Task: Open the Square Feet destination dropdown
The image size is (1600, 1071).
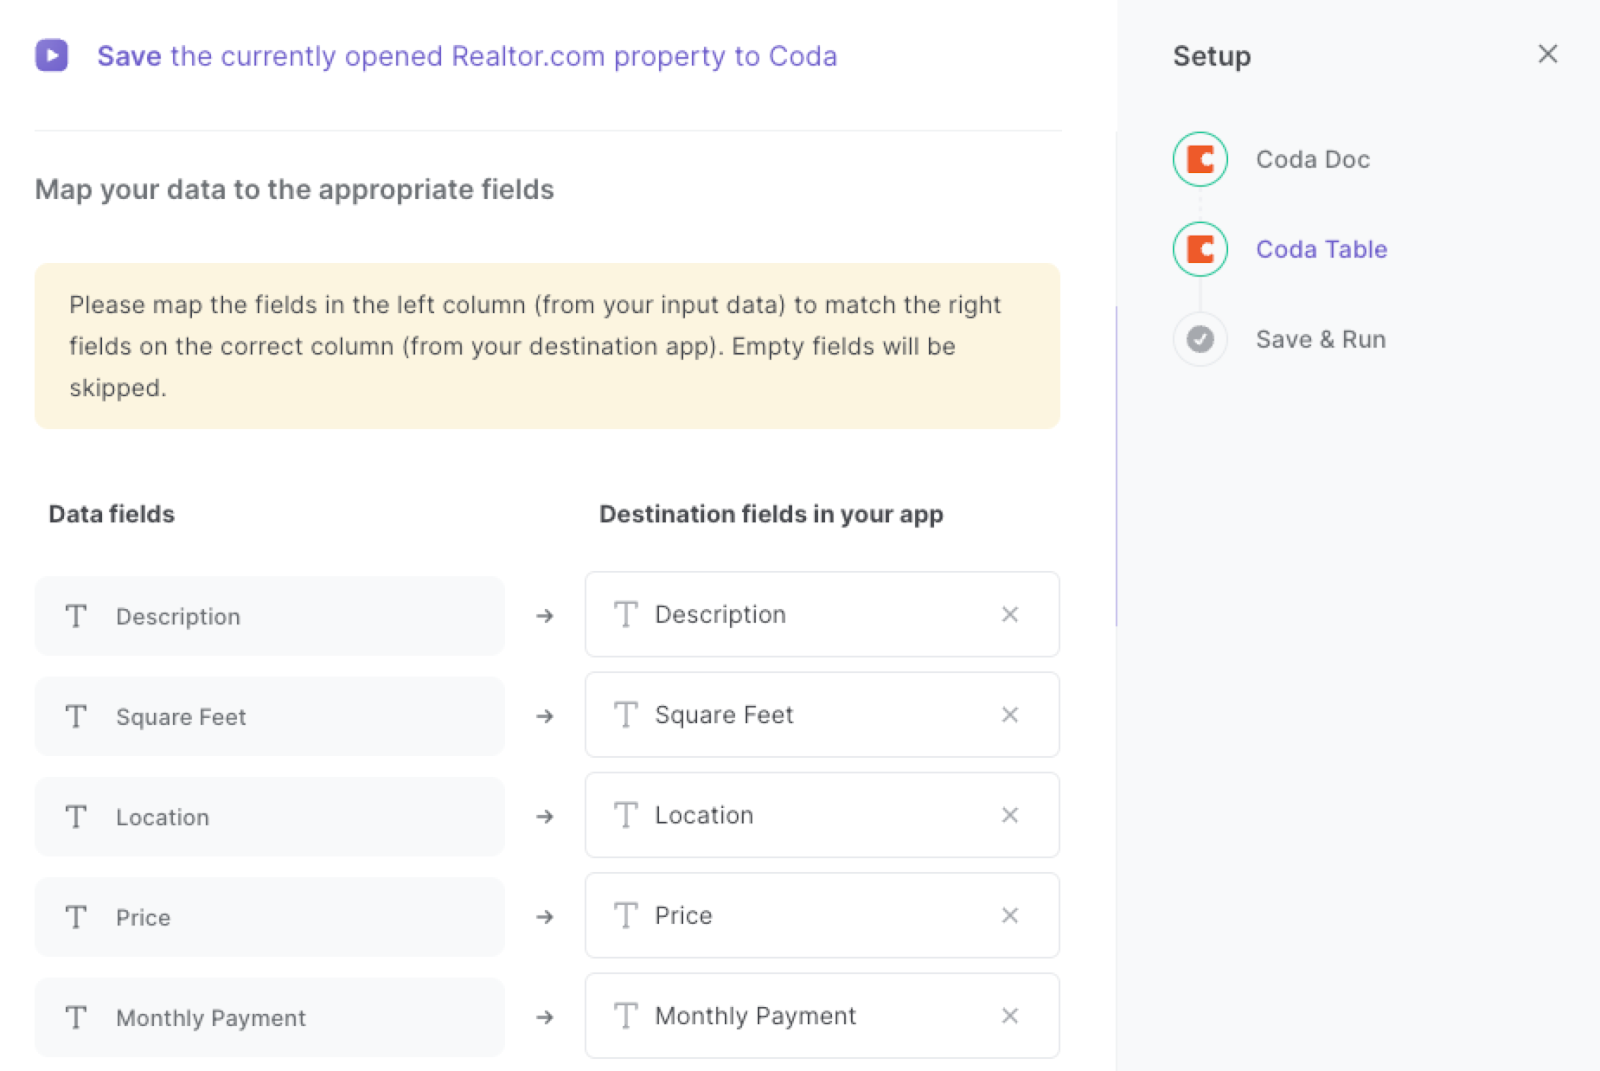Action: [x=822, y=714]
